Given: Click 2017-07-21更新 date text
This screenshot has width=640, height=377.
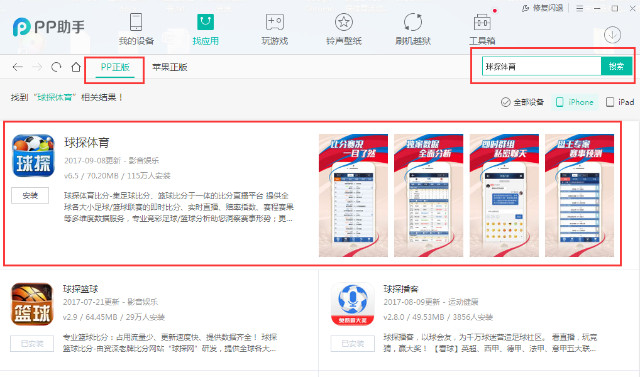Looking at the screenshot, I should click(x=91, y=302).
